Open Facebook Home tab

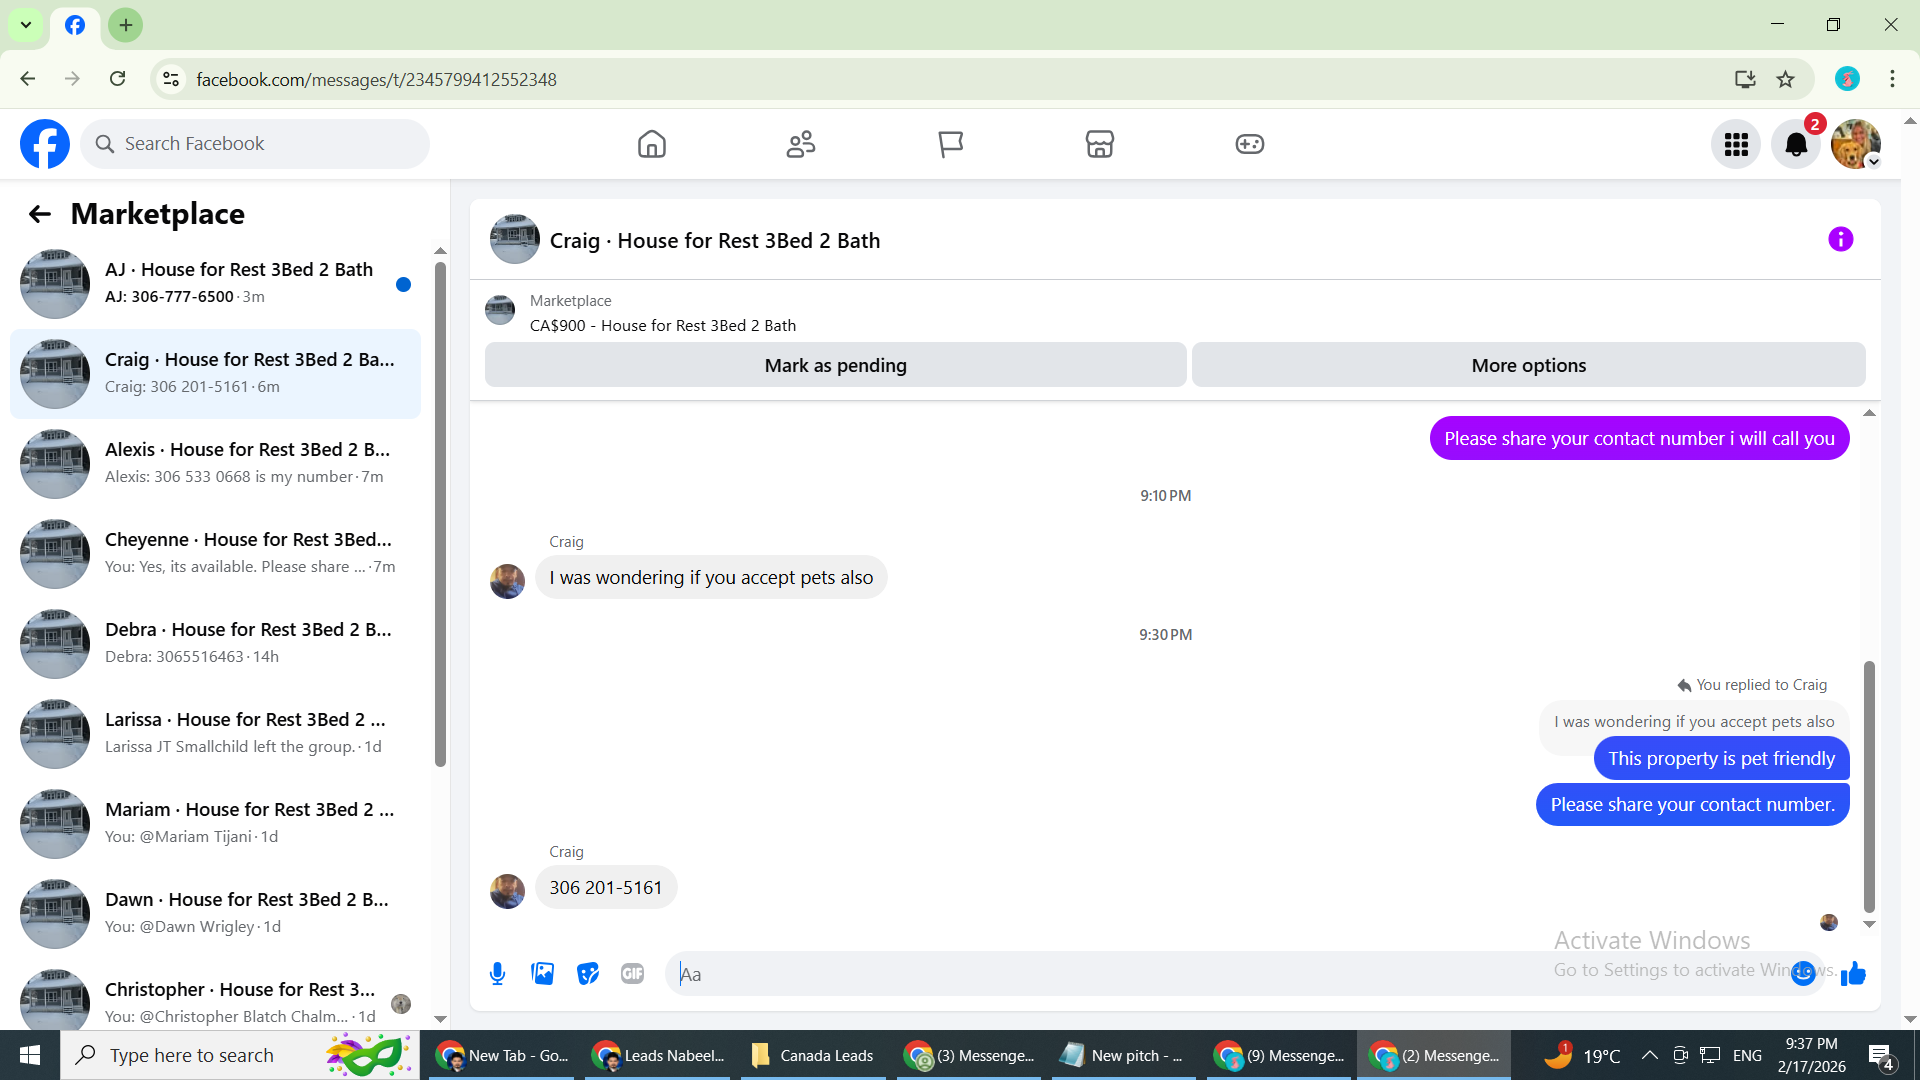(651, 144)
